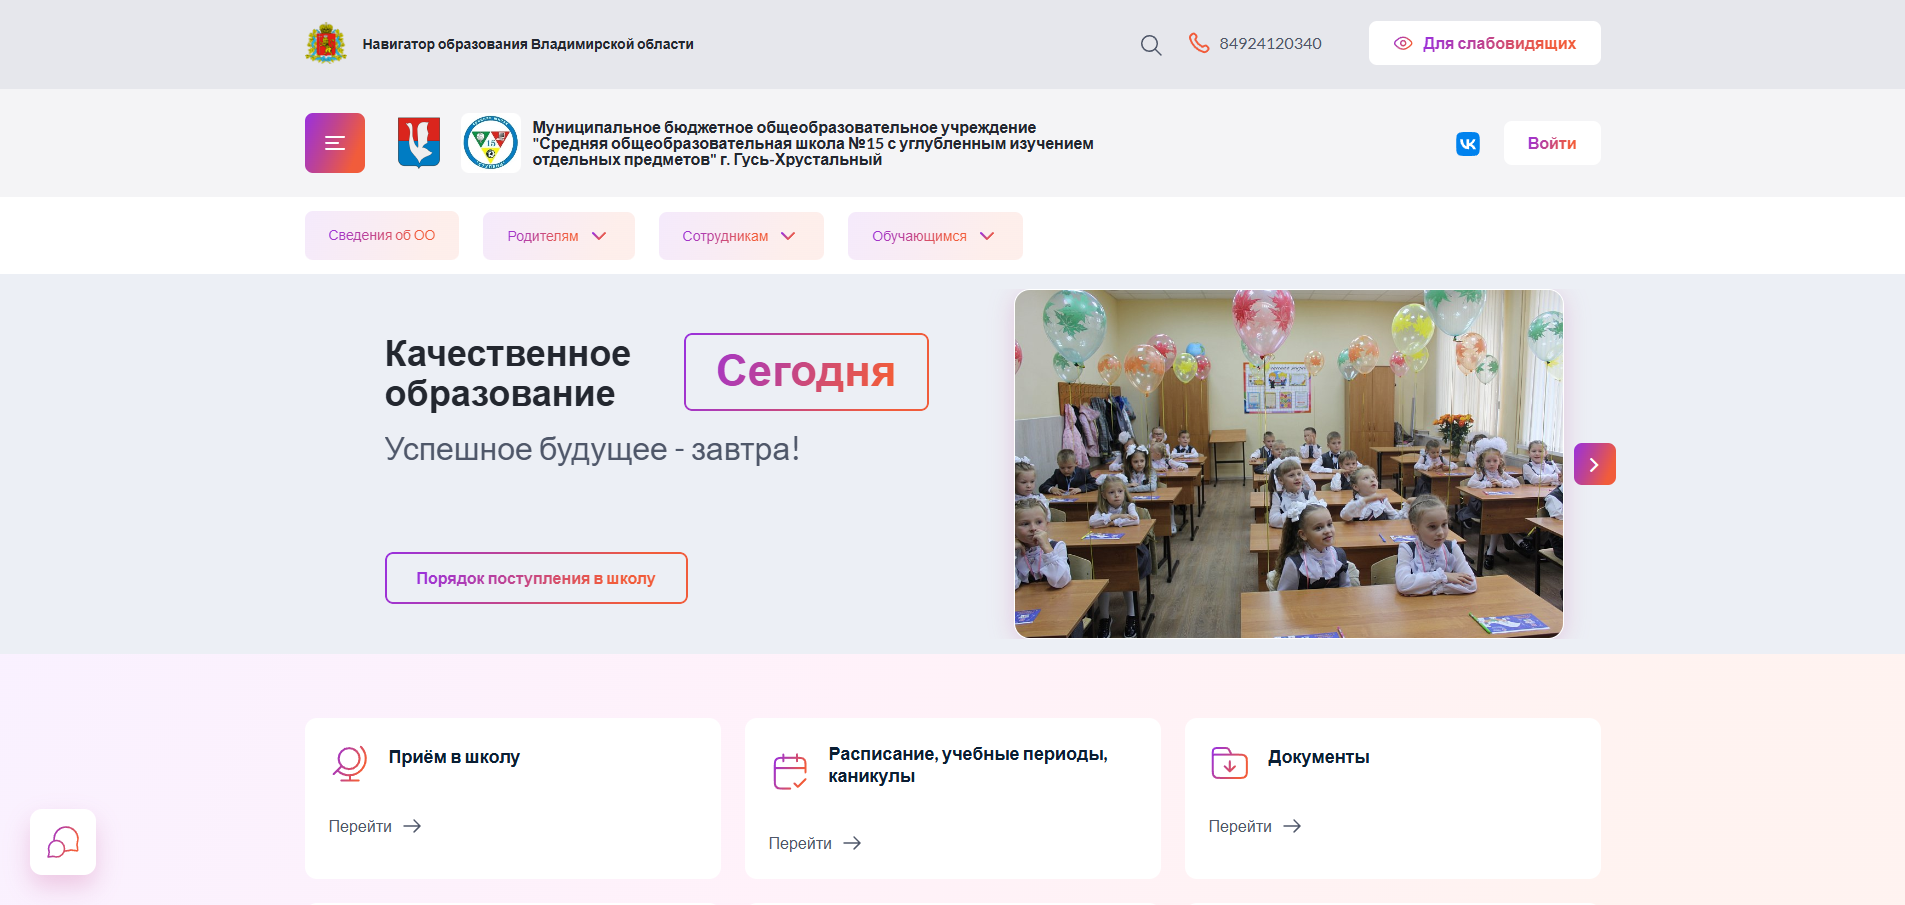Click the Порядок поступления в школу button
The image size is (1905, 905).
(x=536, y=578)
